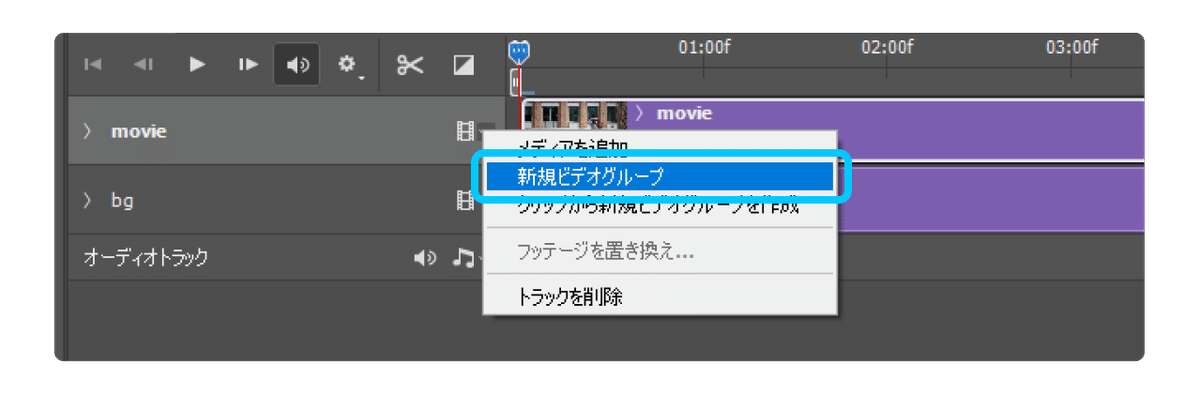Split clip at playhead using scissors icon
This screenshot has height=395, width=1200.
point(411,65)
